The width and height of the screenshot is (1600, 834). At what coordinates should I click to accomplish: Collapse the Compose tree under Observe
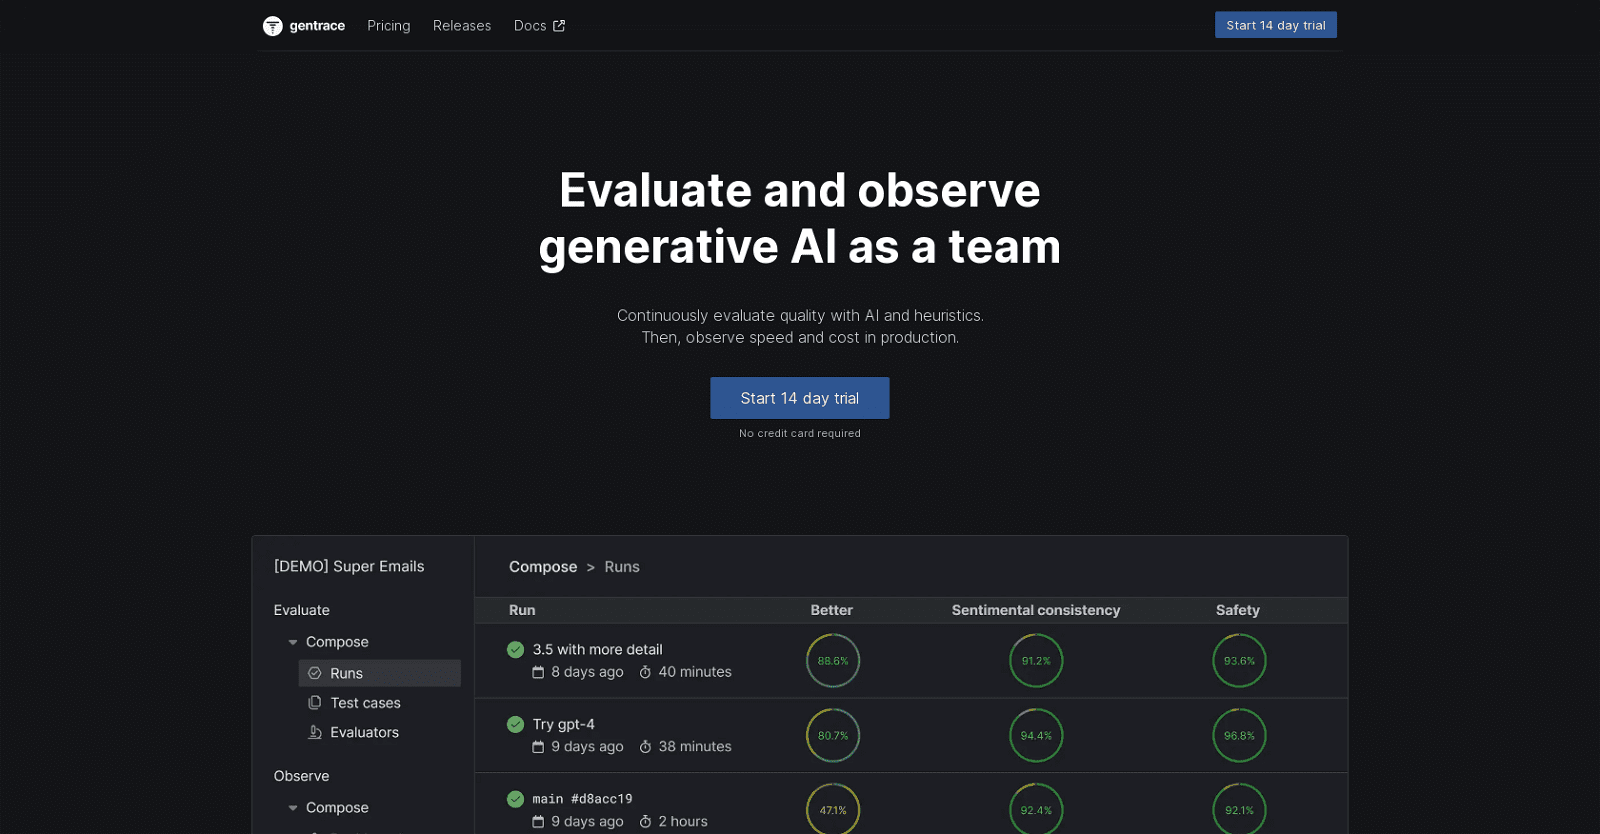[293, 808]
